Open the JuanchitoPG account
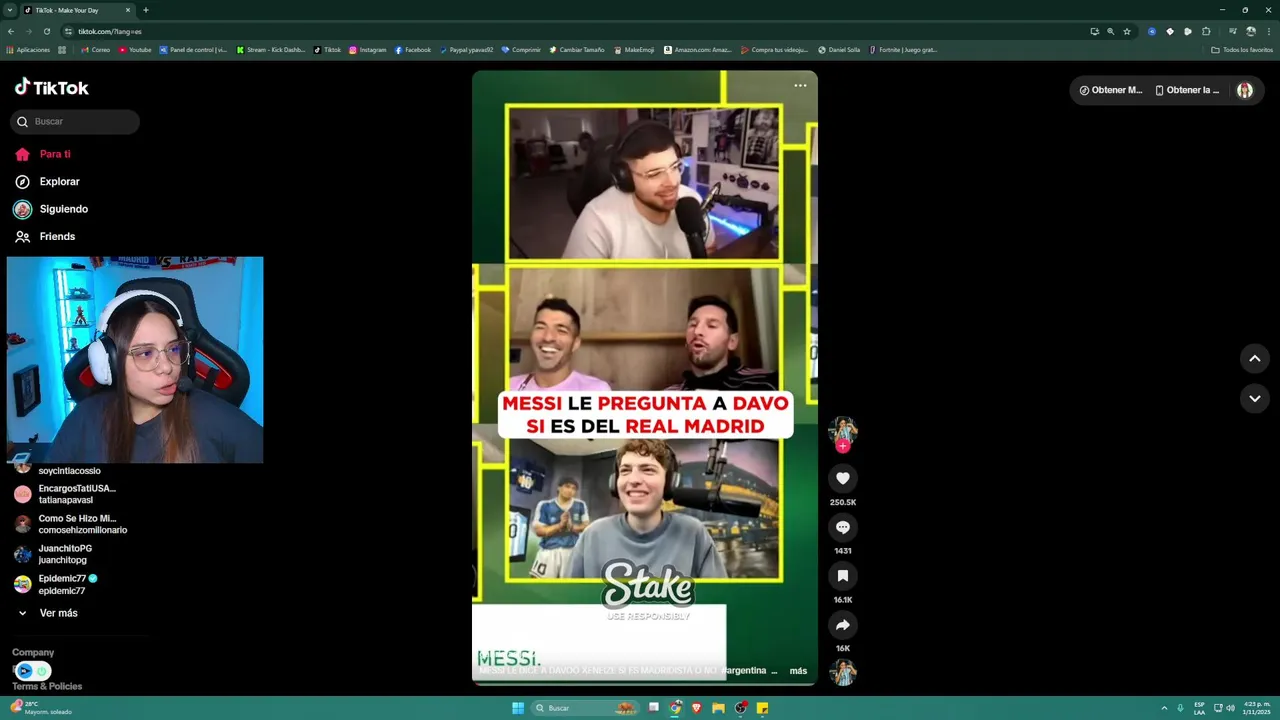This screenshot has height=720, width=1280. (x=53, y=554)
